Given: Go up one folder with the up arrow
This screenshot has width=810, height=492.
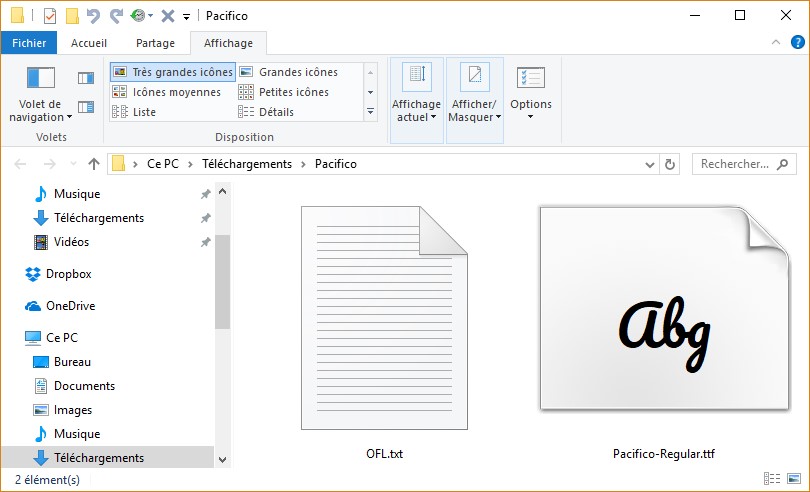Looking at the screenshot, I should tap(94, 164).
